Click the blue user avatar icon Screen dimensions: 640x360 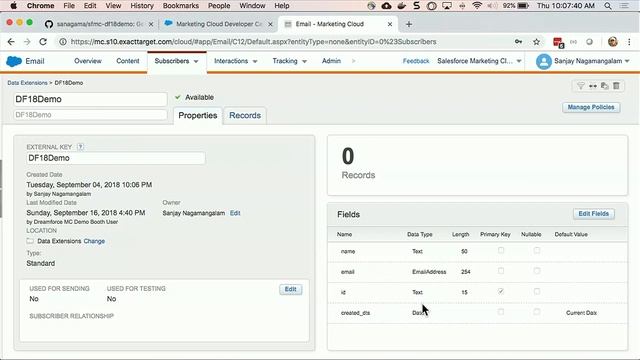(544, 61)
